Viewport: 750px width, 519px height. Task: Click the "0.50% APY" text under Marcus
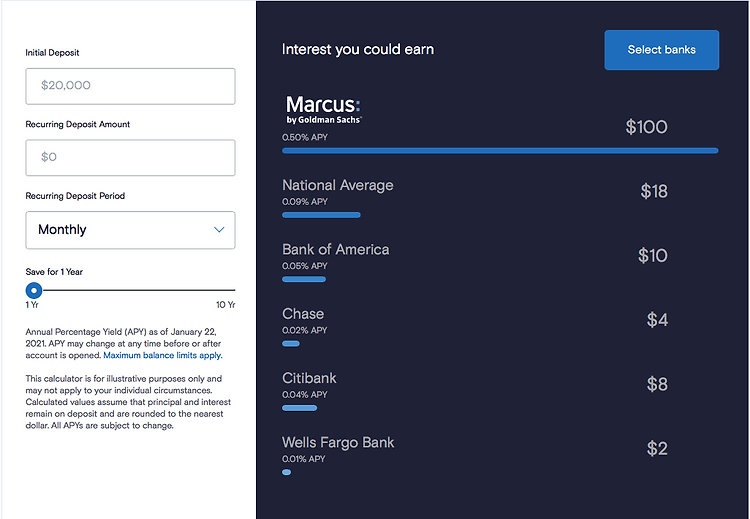click(305, 137)
